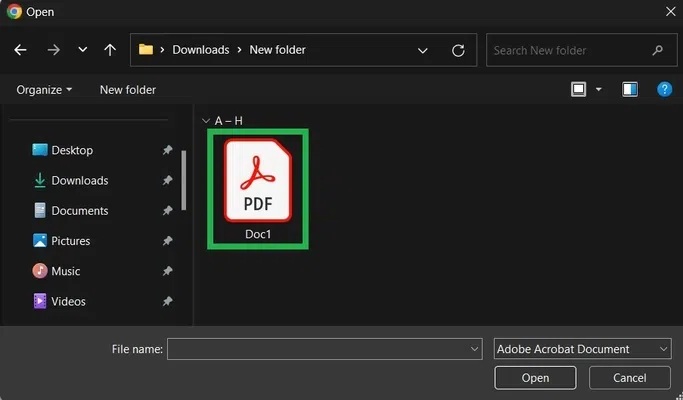
Task: Expand the File name dropdown arrow
Action: [x=474, y=349]
